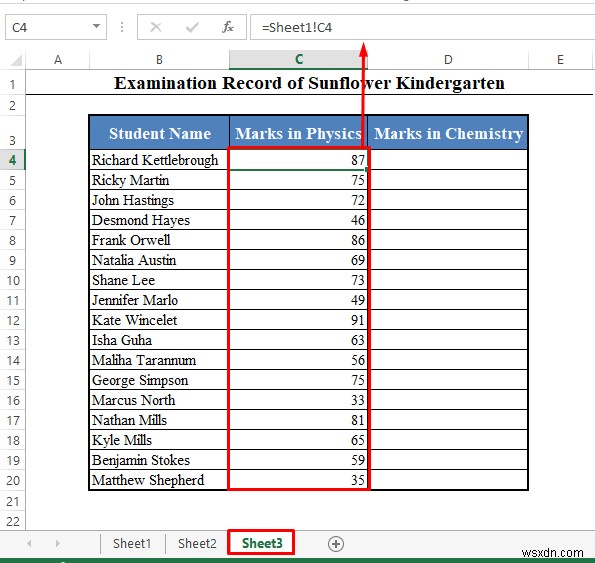This screenshot has height=563, width=595.
Task: Select row 3 header
Action: (x=13, y=132)
